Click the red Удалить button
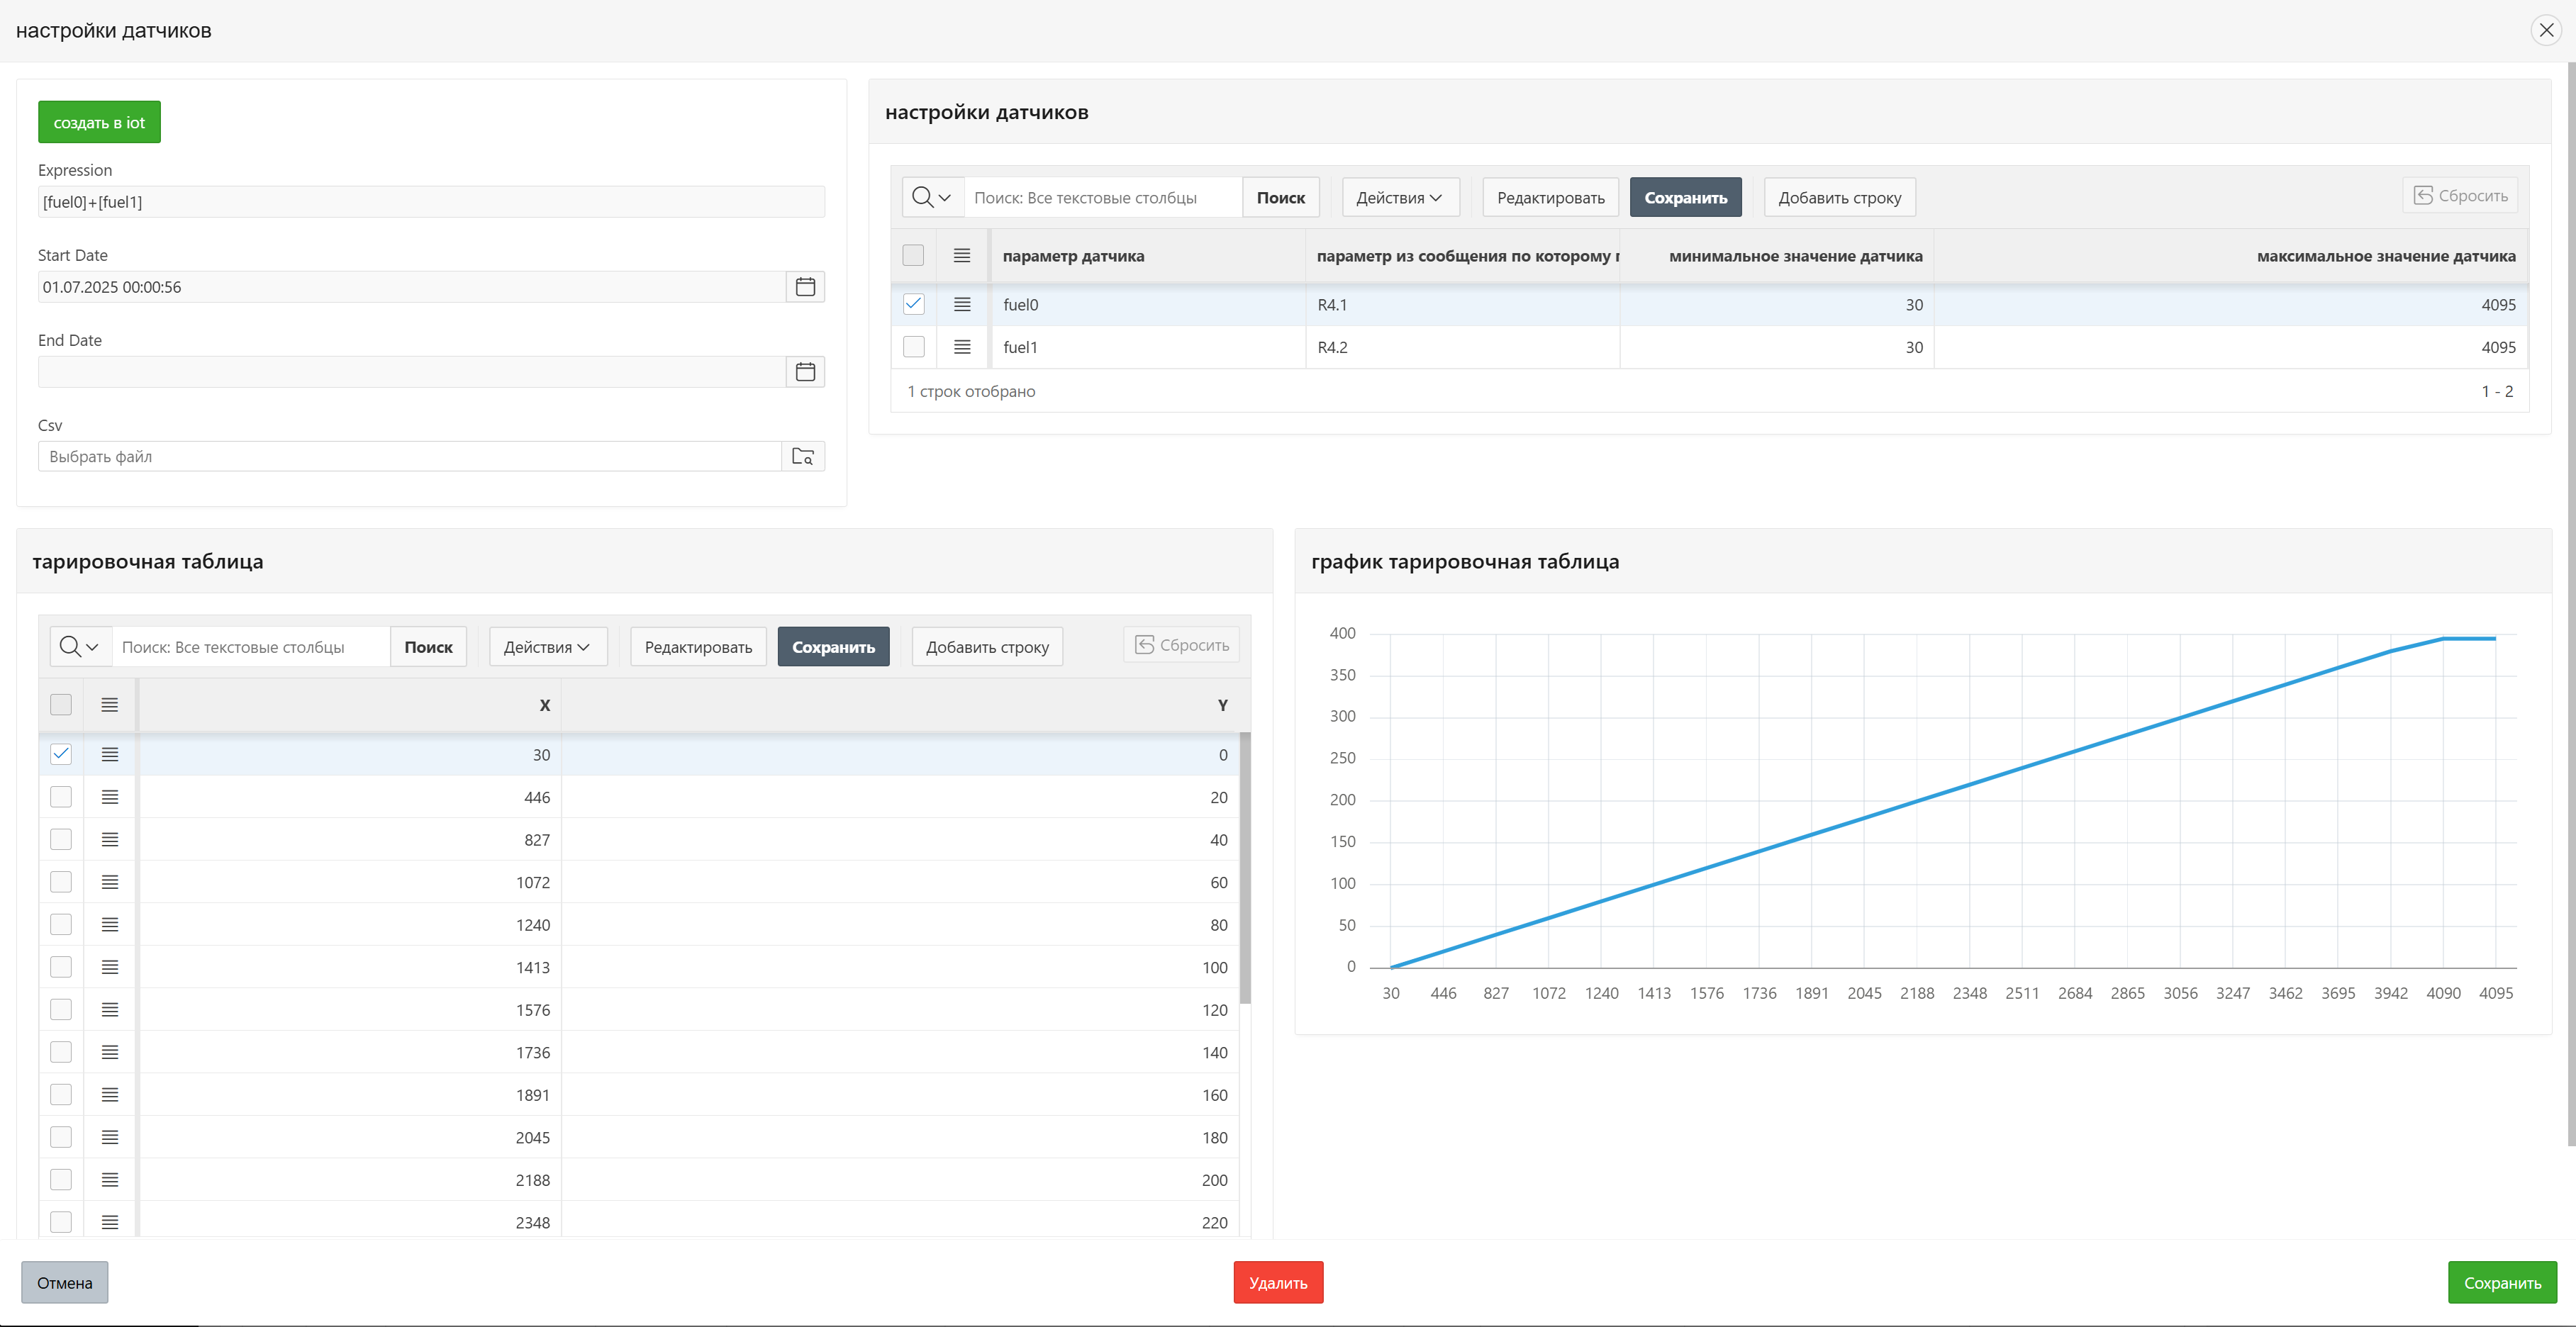2576x1327 pixels. click(1277, 1283)
